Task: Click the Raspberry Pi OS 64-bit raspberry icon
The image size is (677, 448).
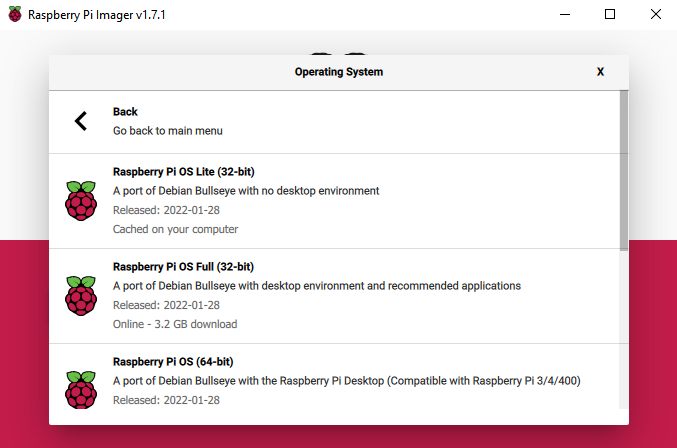Action: tap(81, 389)
